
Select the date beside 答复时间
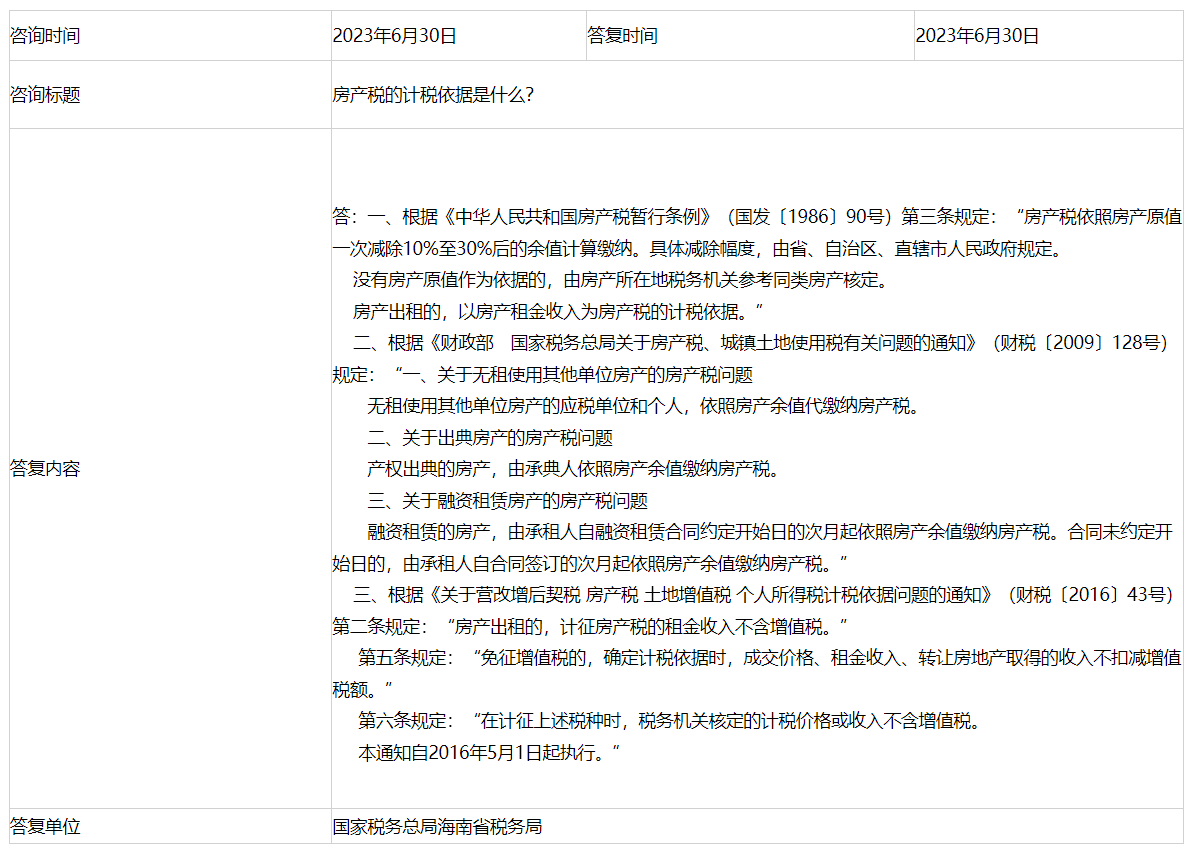(x=977, y=36)
